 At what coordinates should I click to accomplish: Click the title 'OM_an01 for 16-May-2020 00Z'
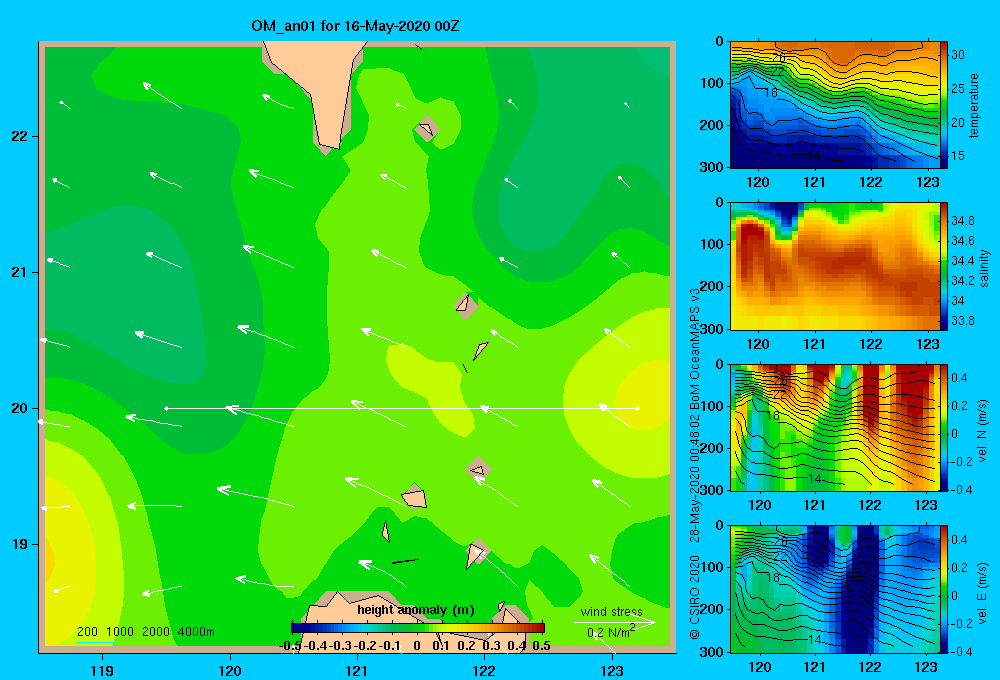tap(355, 26)
